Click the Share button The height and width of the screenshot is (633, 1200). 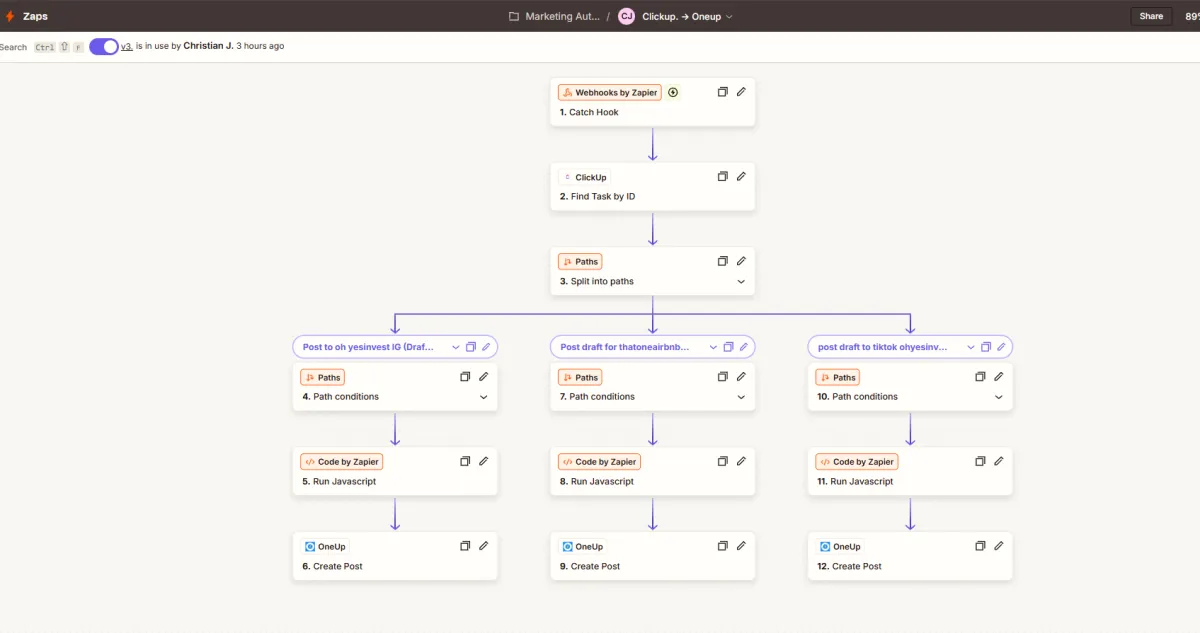[x=1151, y=16]
